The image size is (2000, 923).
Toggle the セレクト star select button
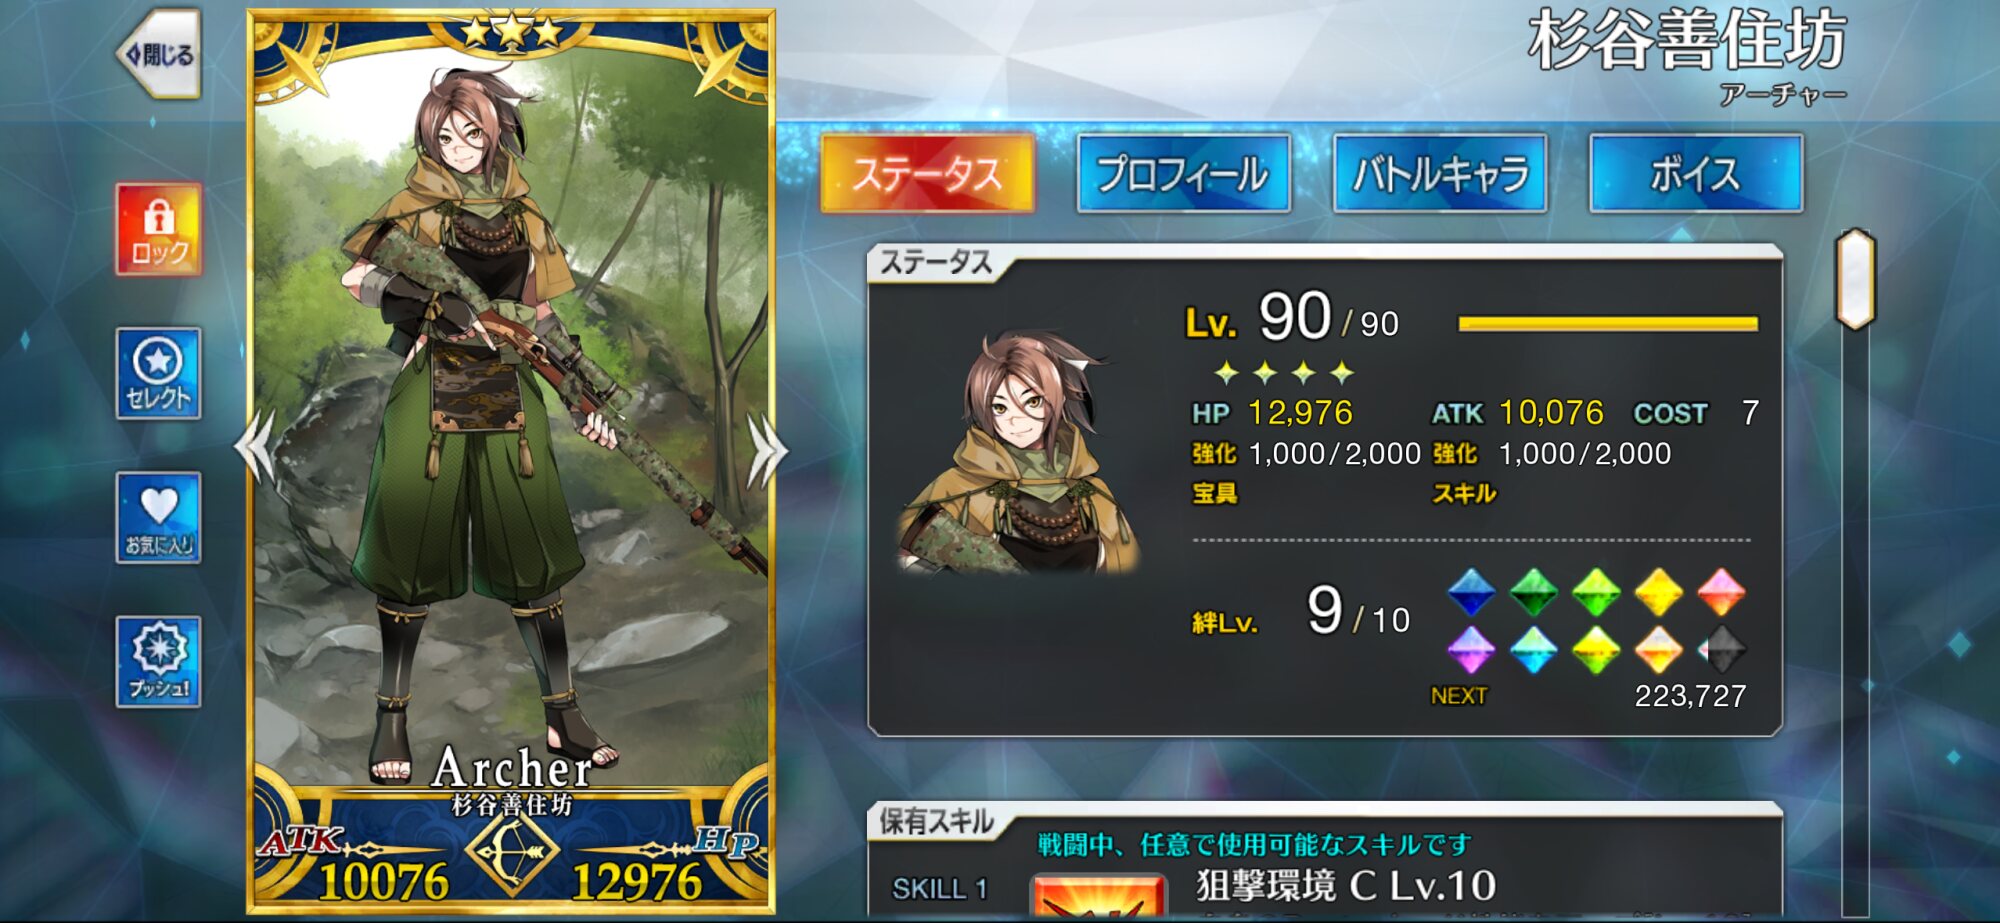[x=159, y=373]
